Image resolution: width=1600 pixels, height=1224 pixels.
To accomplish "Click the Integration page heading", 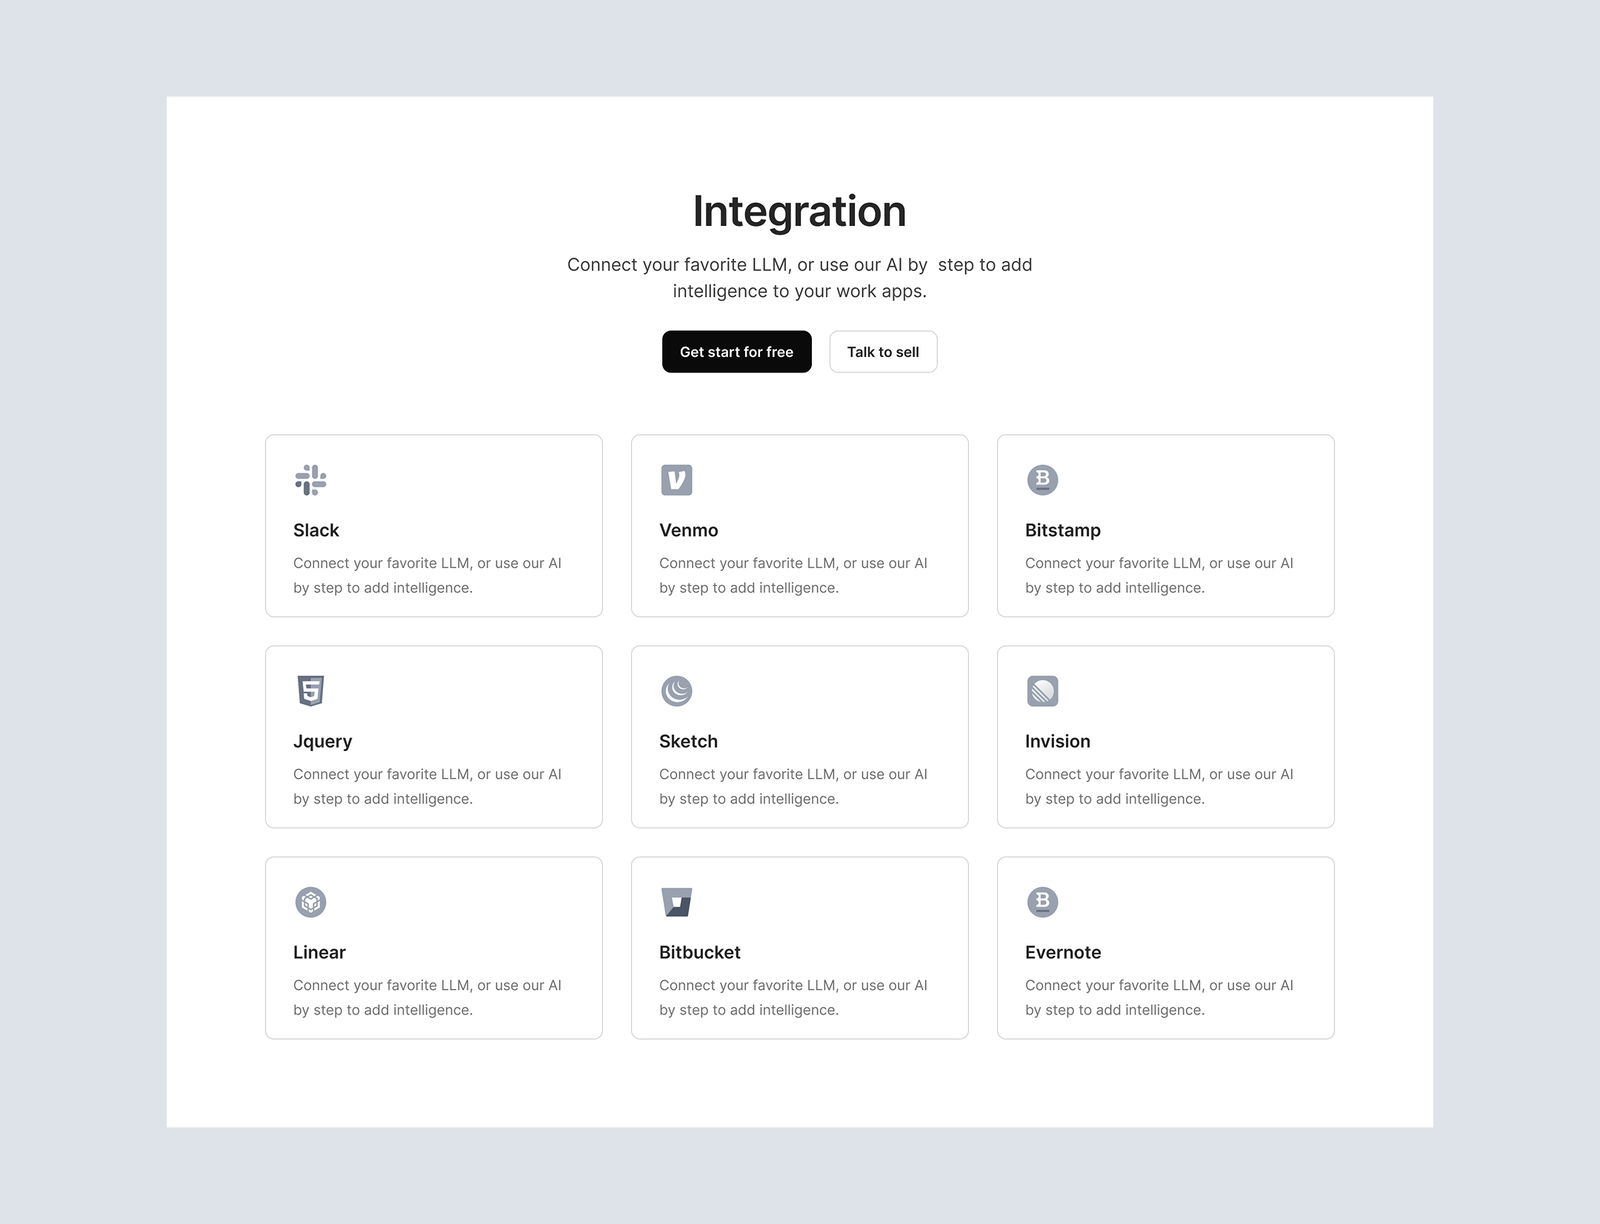I will point(799,211).
